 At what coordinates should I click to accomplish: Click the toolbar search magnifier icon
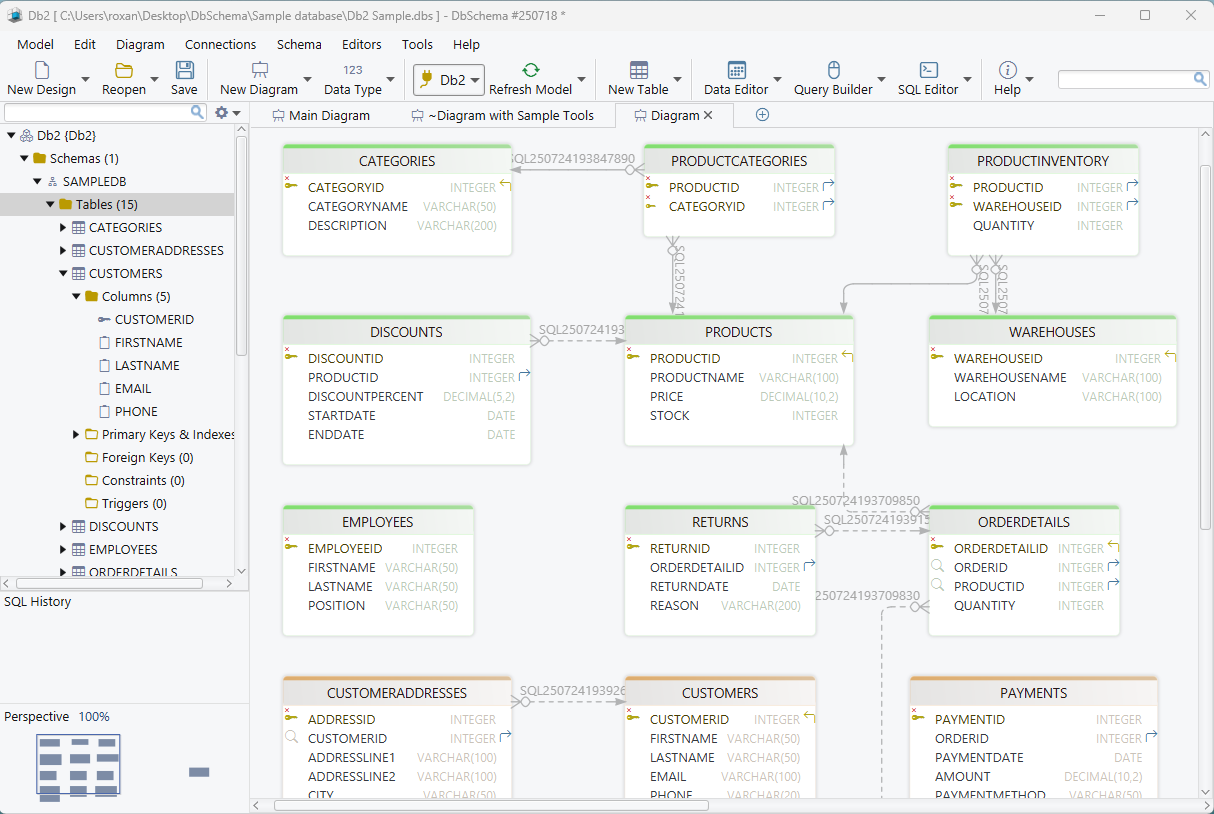pyautogui.click(x=1200, y=79)
